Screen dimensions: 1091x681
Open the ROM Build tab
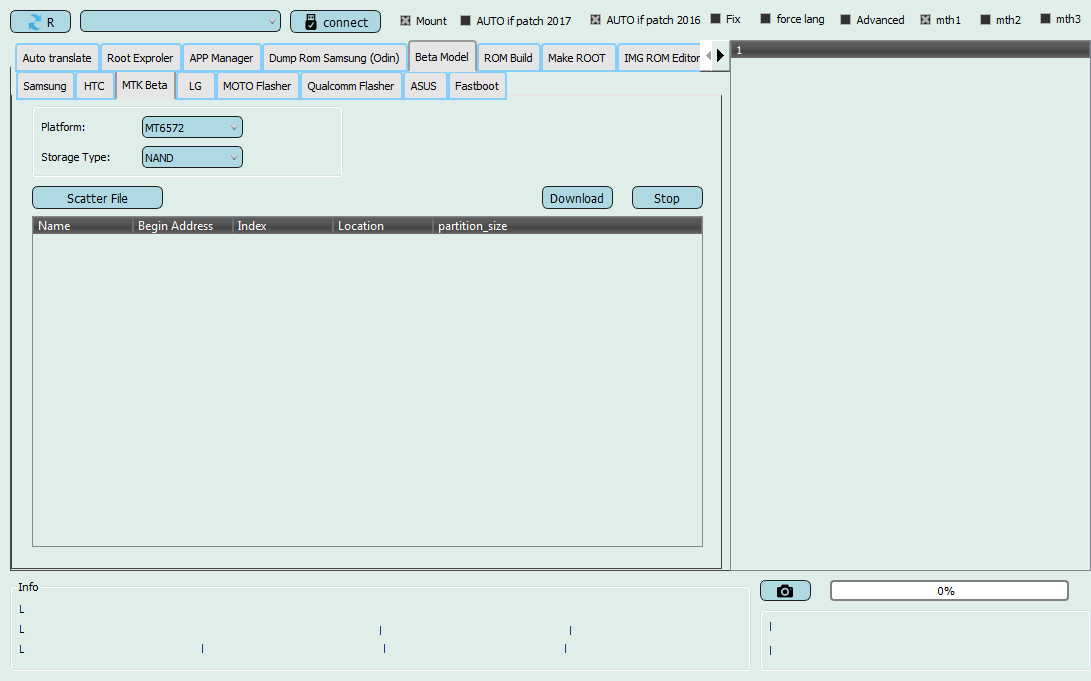[x=508, y=58]
